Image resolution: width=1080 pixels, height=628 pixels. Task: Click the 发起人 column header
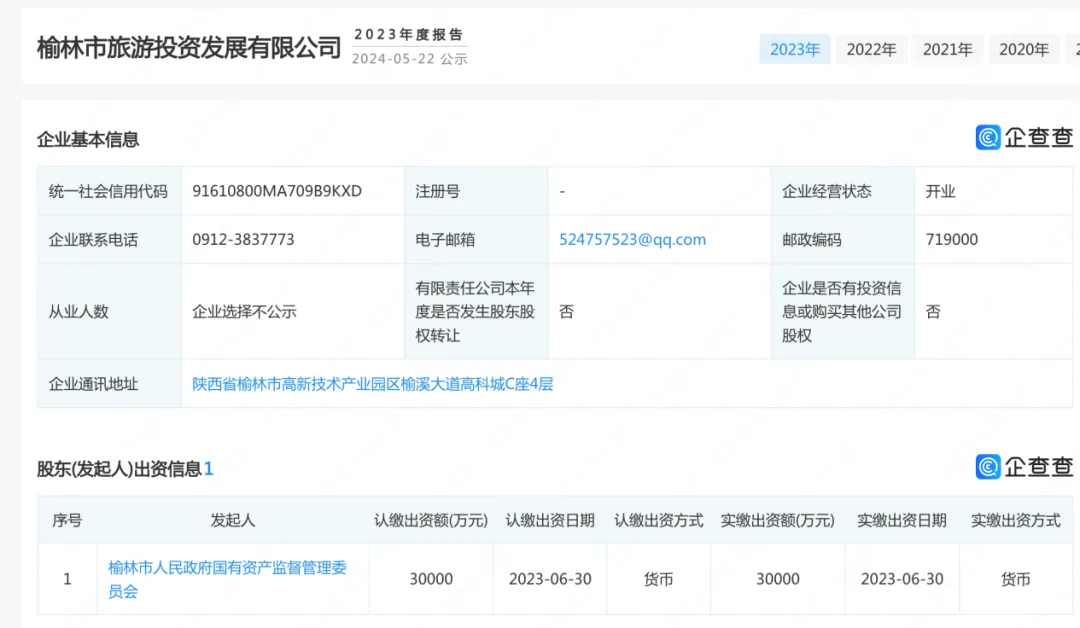pyautogui.click(x=232, y=521)
